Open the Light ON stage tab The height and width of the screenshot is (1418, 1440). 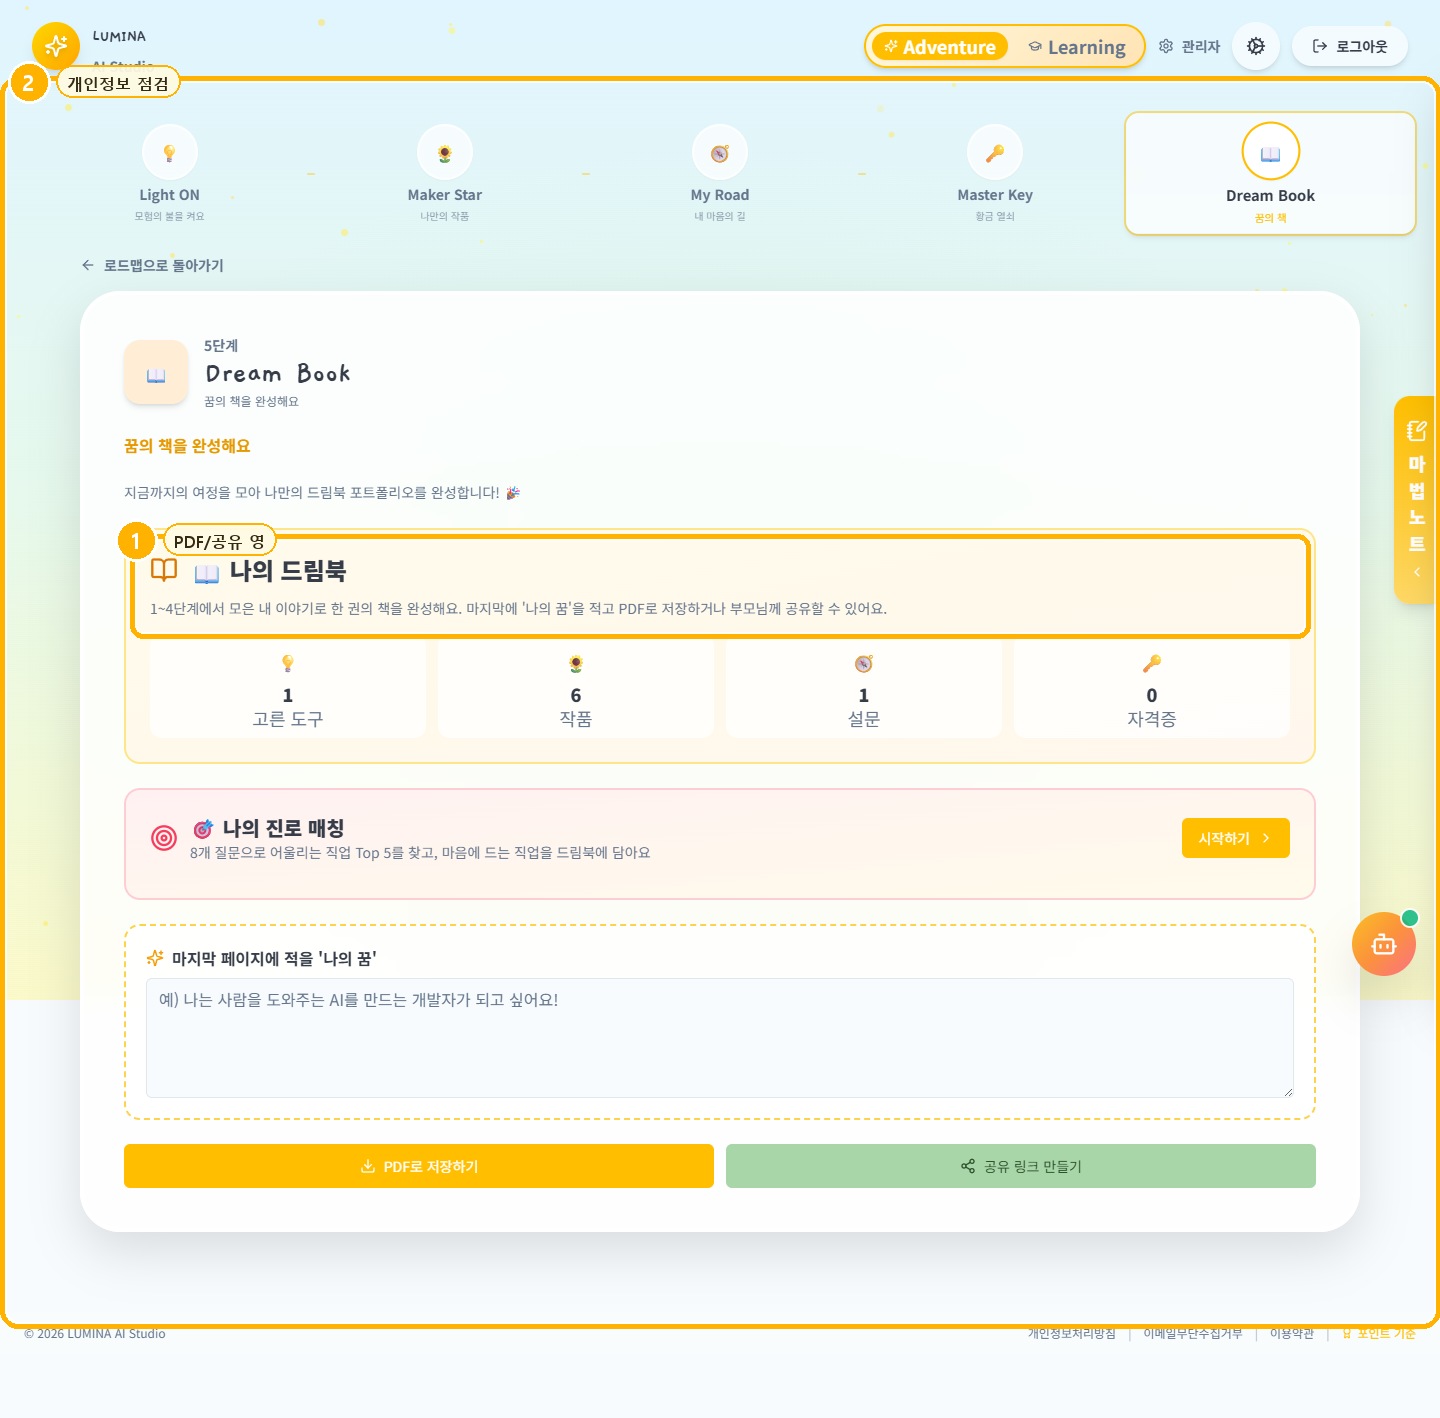(x=169, y=173)
